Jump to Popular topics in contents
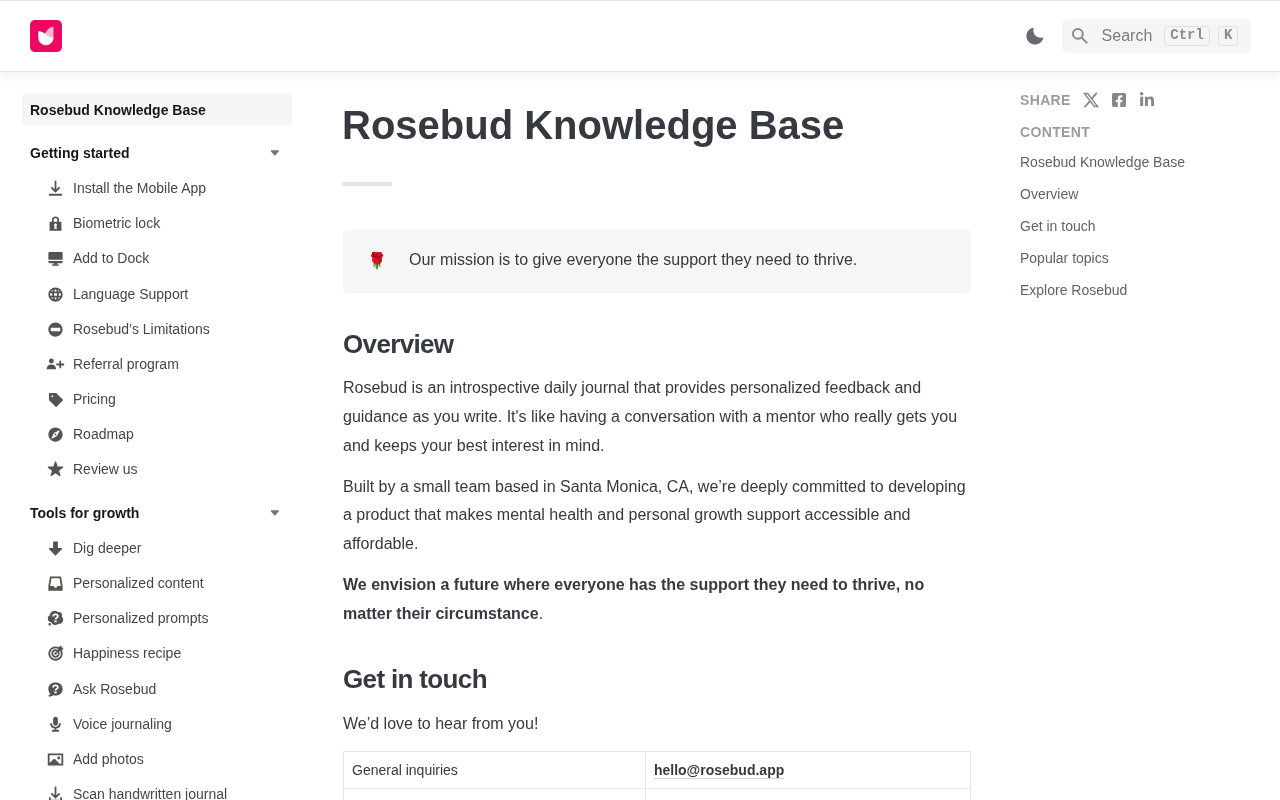Image resolution: width=1280 pixels, height=800 pixels. [1064, 258]
